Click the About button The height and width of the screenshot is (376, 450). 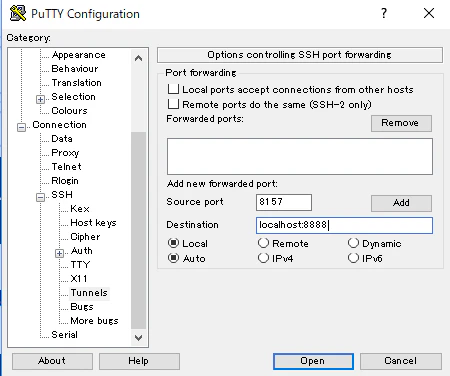52,361
